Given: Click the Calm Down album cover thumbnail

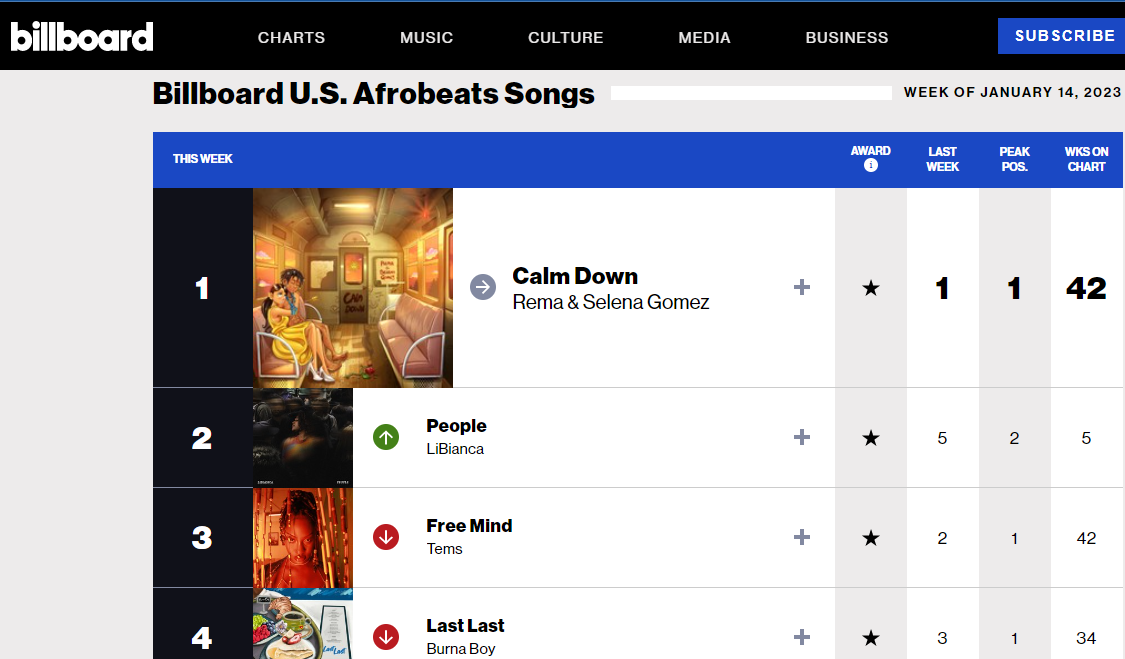Looking at the screenshot, I should point(353,288).
